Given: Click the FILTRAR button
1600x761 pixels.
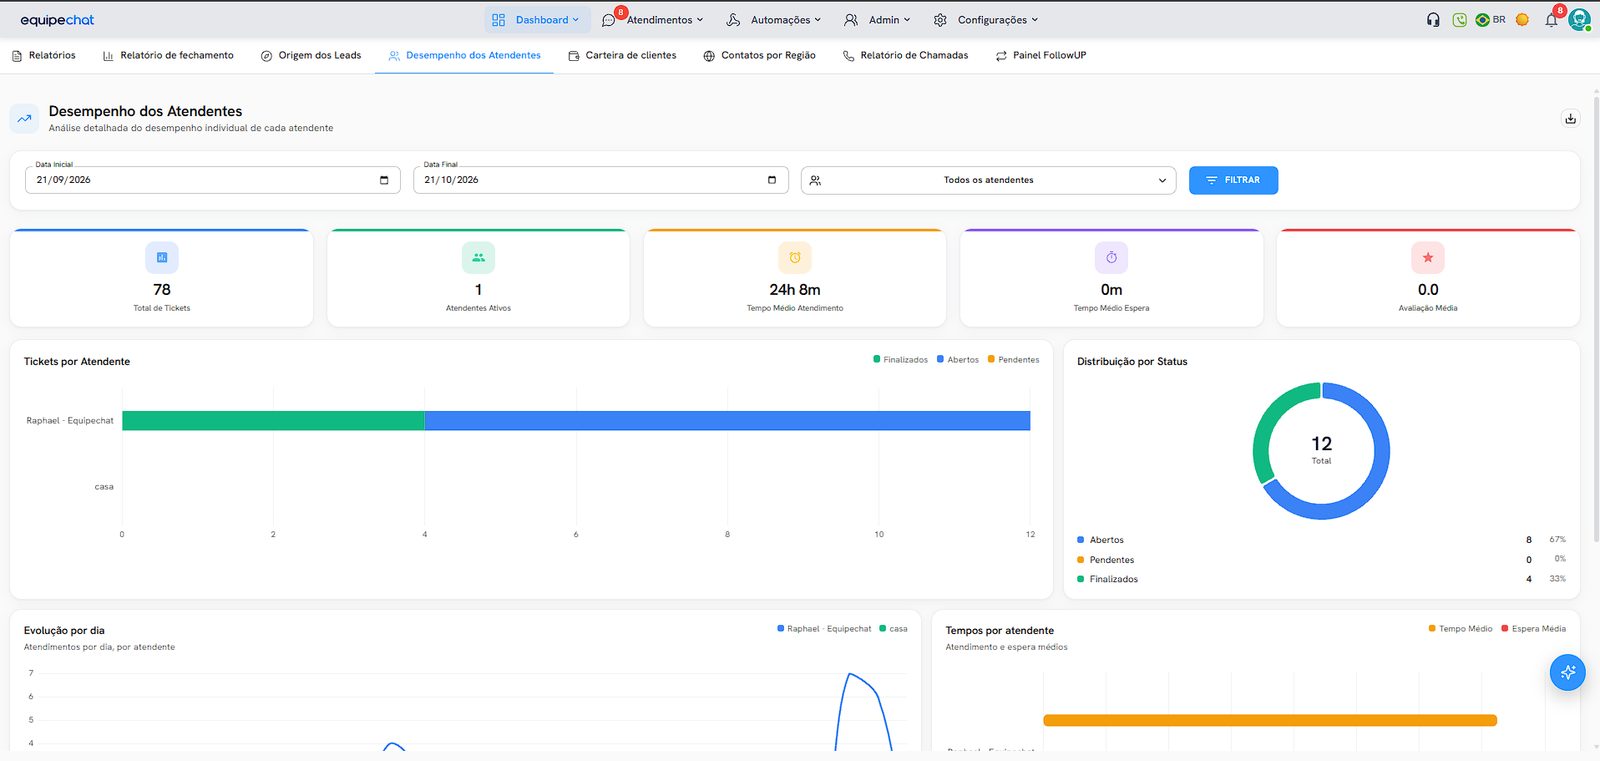Looking at the screenshot, I should 1233,180.
